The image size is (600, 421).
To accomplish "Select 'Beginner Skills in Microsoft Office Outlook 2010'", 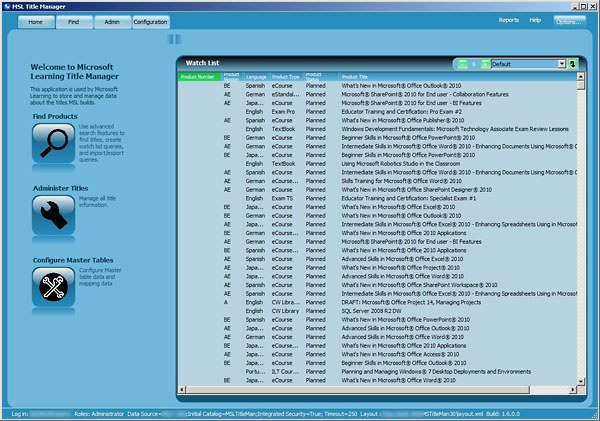I will 378,363.
